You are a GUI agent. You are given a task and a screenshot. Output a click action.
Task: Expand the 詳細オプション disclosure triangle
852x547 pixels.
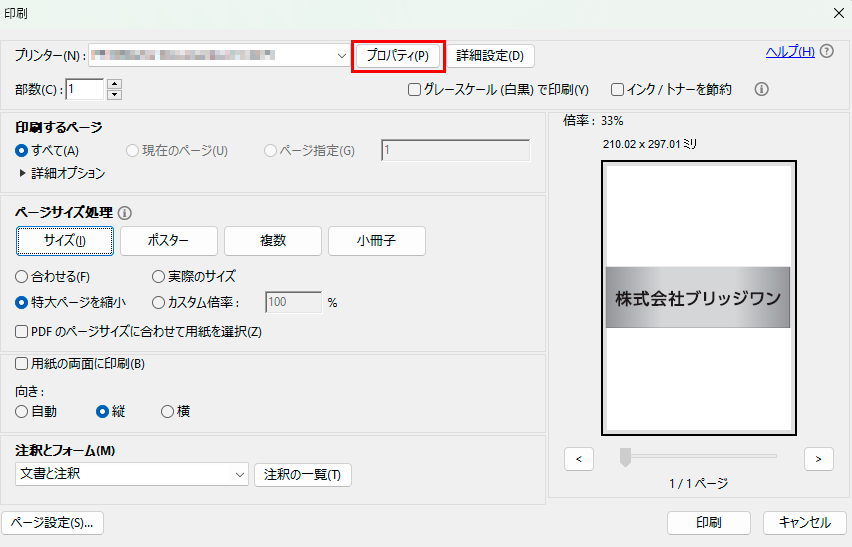[x=23, y=173]
